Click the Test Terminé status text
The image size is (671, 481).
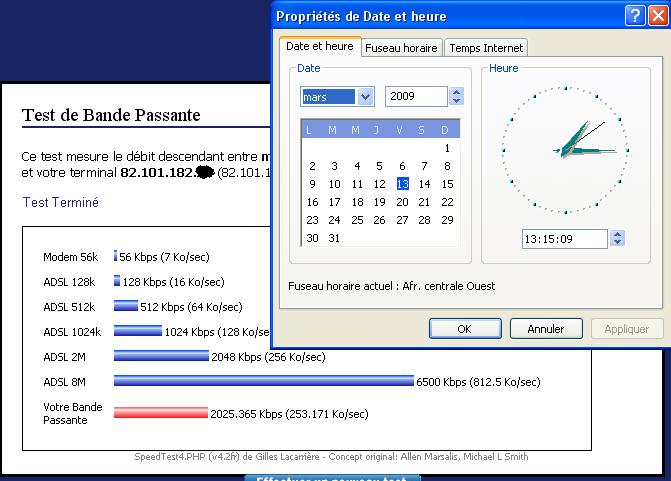(x=60, y=202)
